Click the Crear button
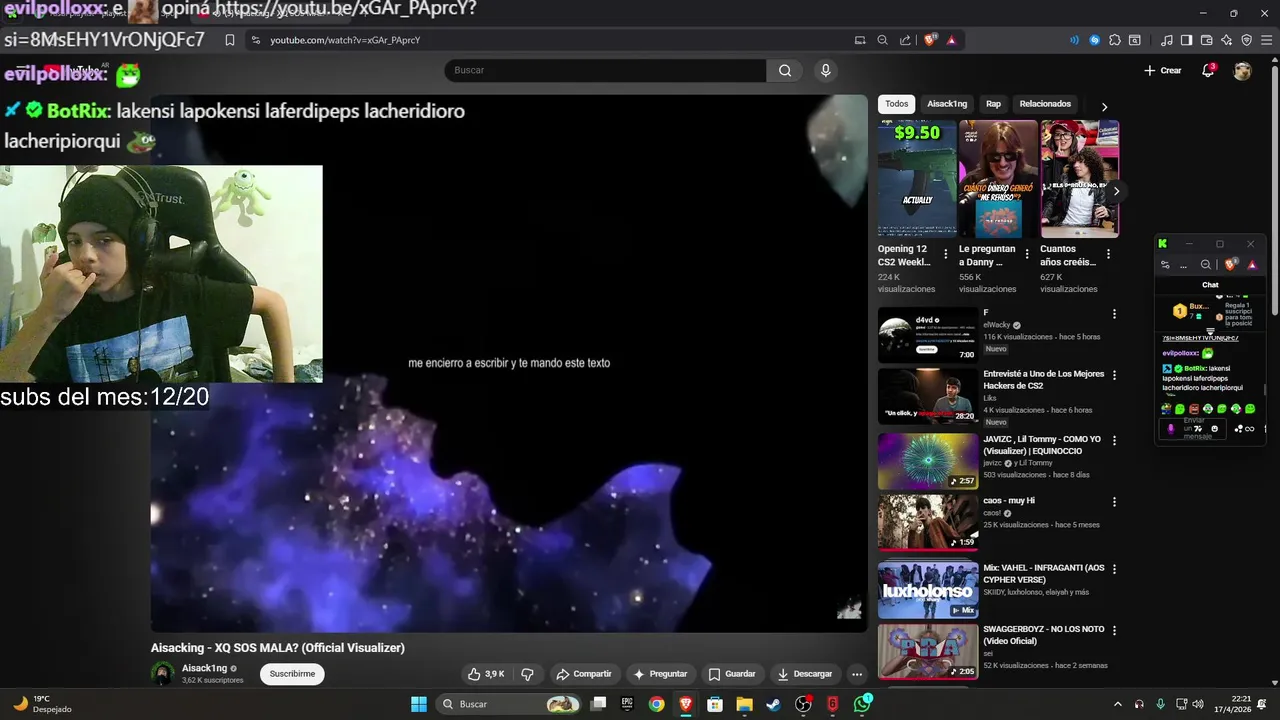 (x=1163, y=71)
